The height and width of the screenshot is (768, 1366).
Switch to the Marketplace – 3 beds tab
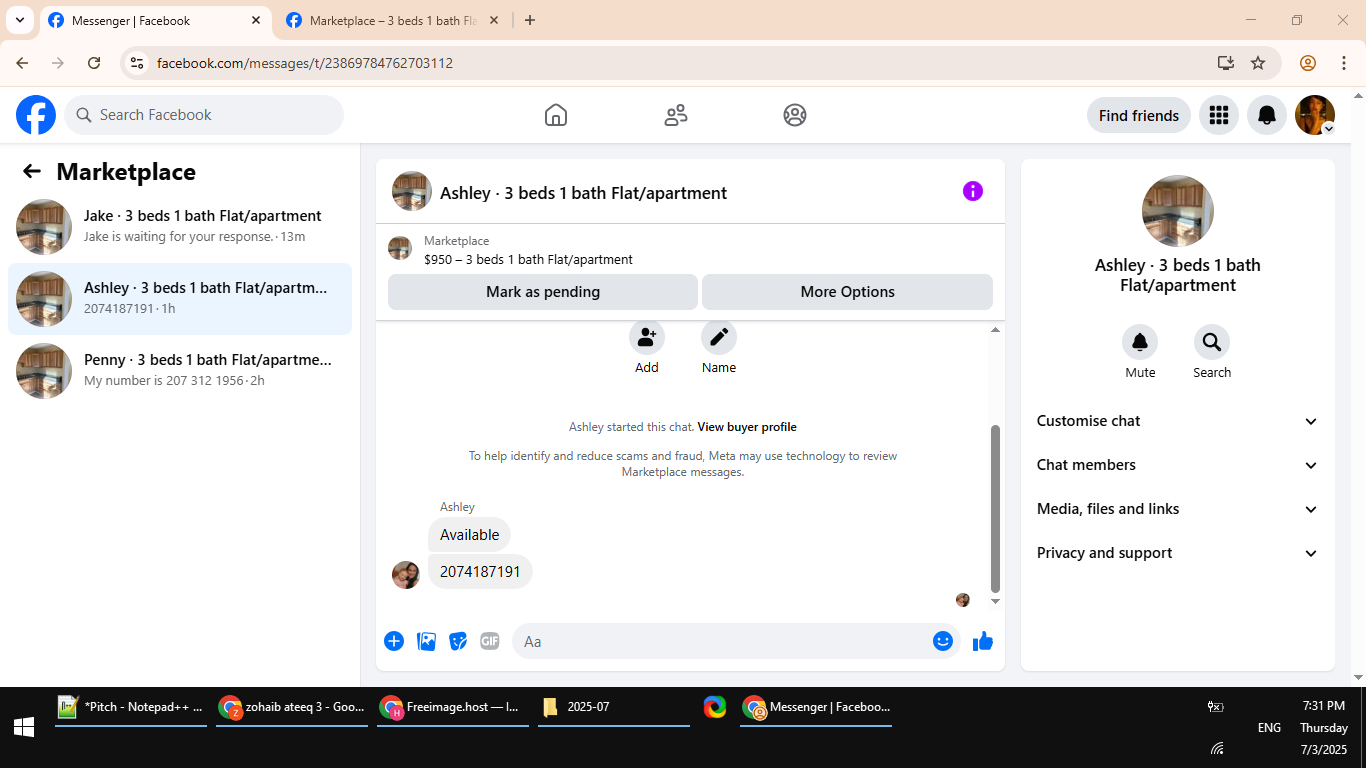(x=392, y=20)
